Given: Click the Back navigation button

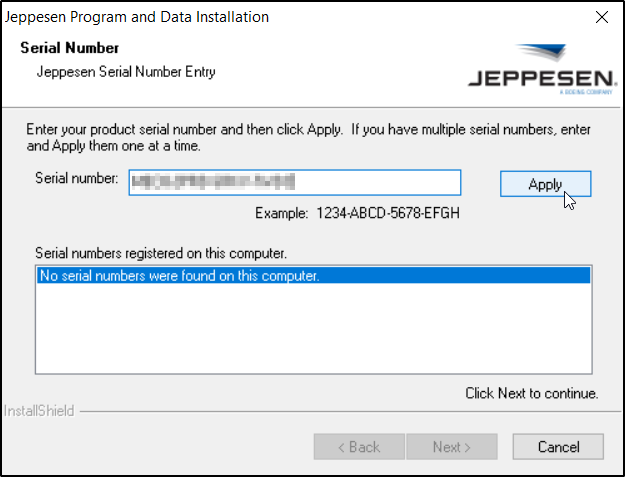Looking at the screenshot, I should 359,447.
